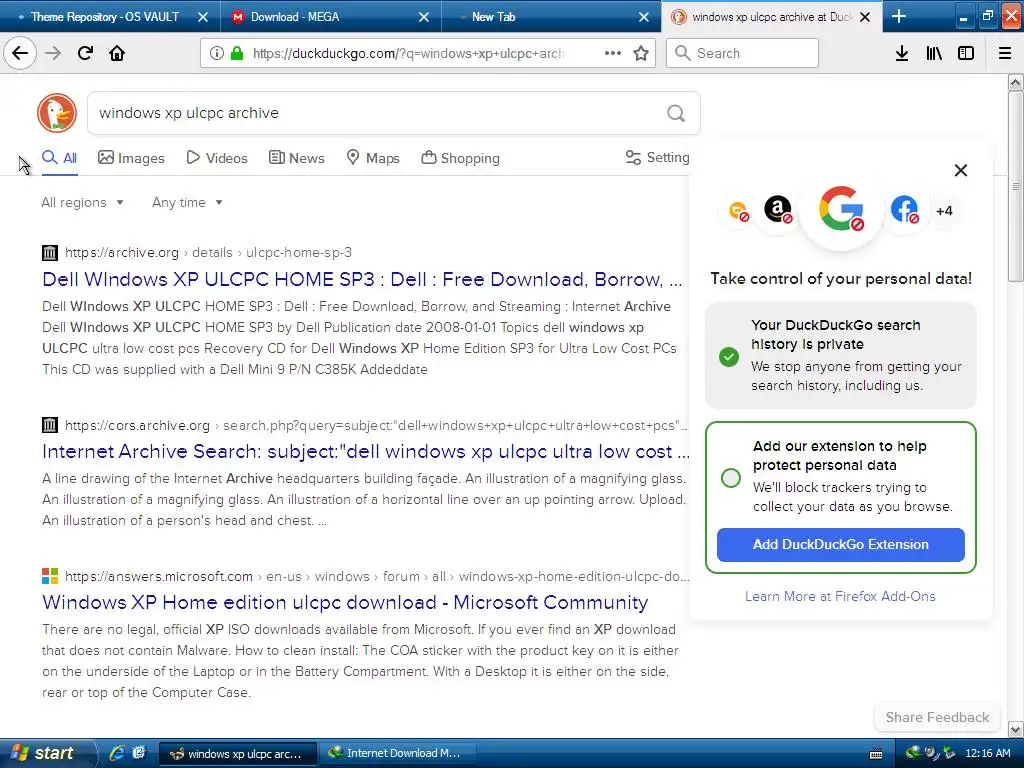Click the Facebook tracker icon
This screenshot has height=768, width=1024.
coord(904,210)
